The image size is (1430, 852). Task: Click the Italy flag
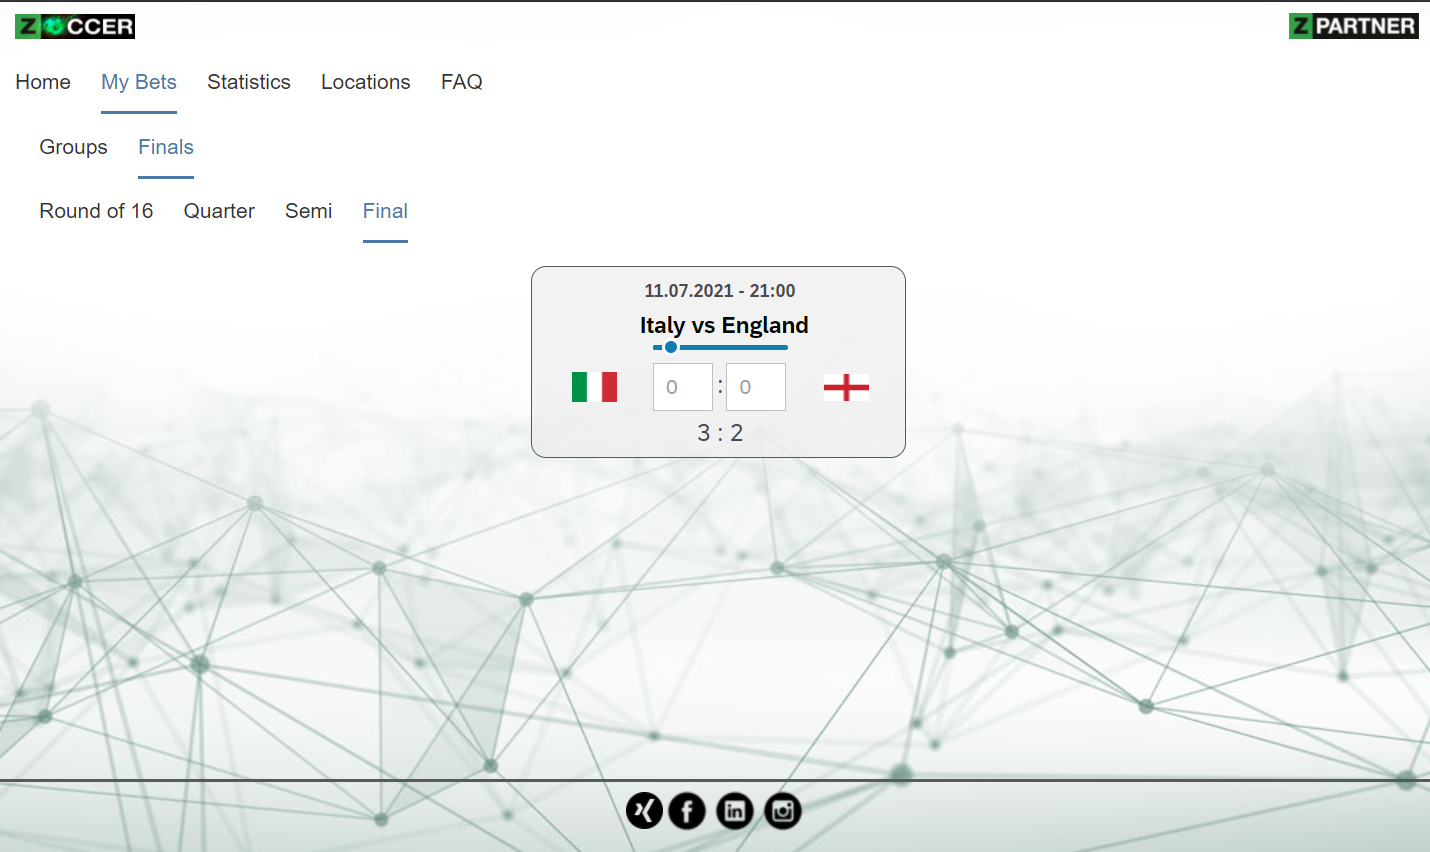pyautogui.click(x=594, y=387)
